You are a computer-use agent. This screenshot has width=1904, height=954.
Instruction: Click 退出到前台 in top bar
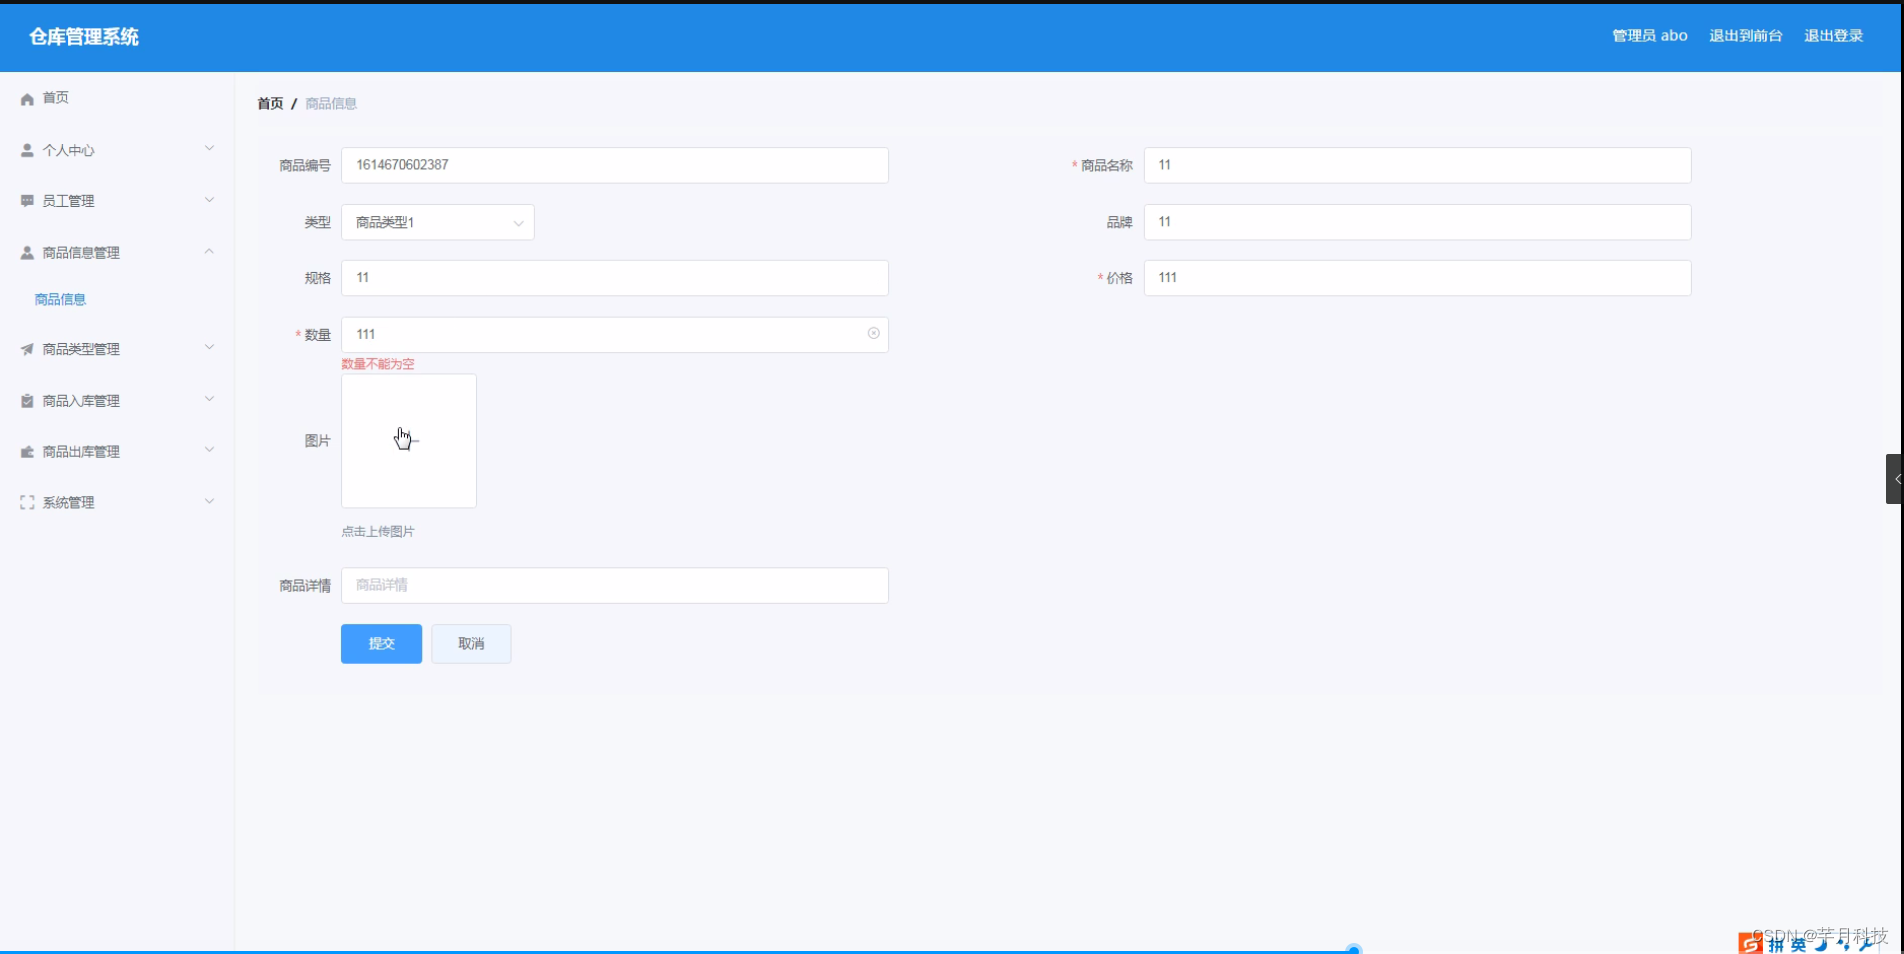(x=1744, y=35)
